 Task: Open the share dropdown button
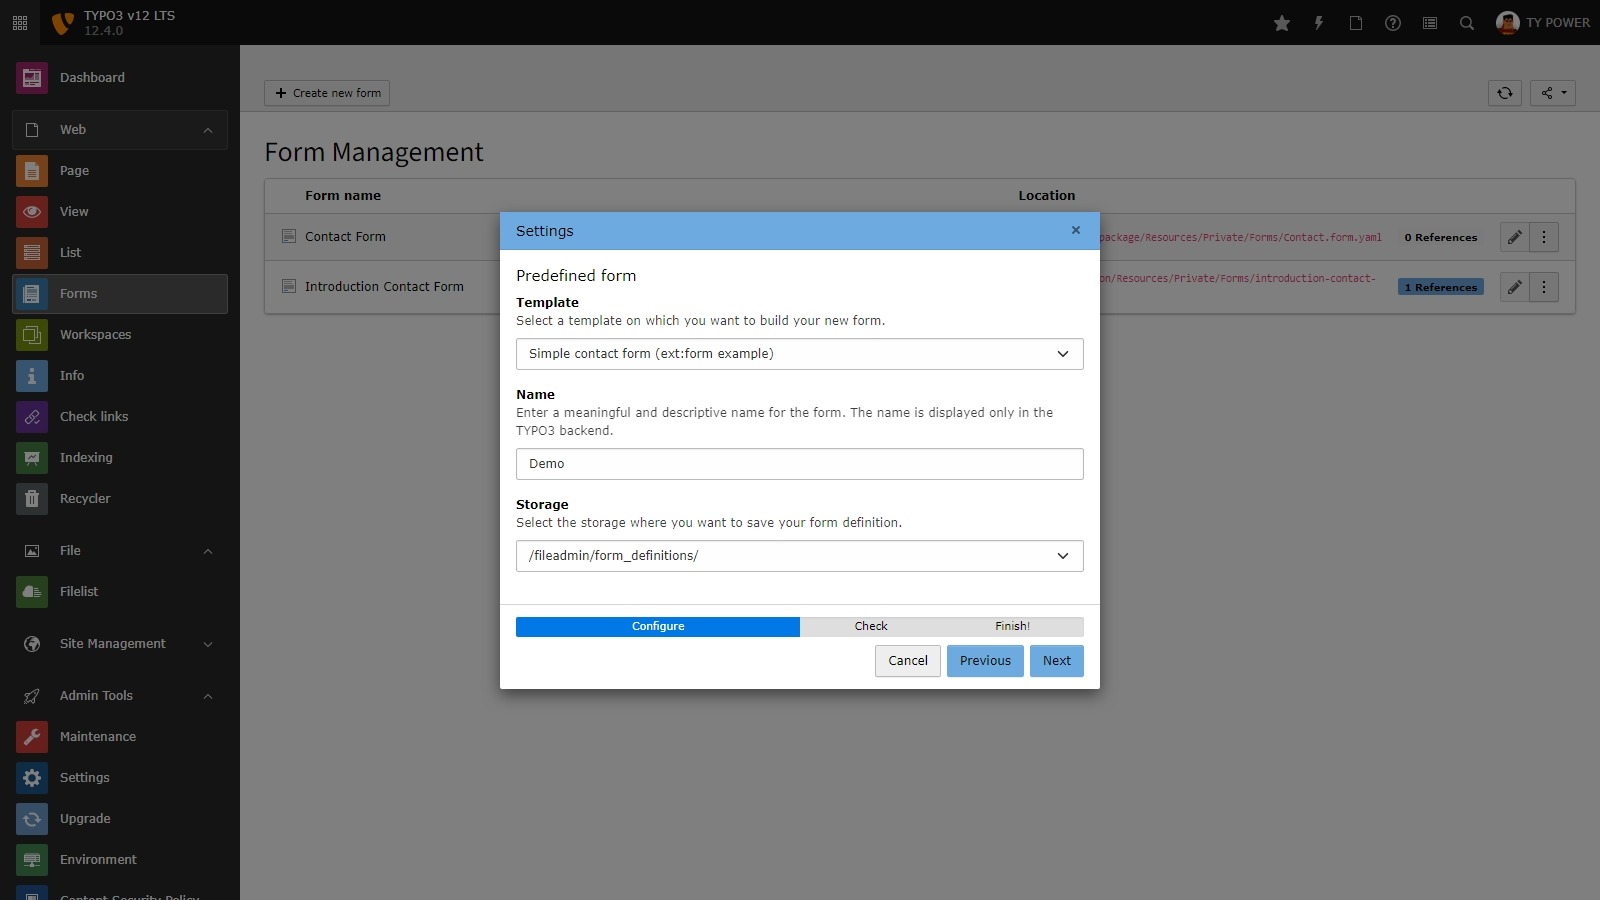pos(1553,93)
